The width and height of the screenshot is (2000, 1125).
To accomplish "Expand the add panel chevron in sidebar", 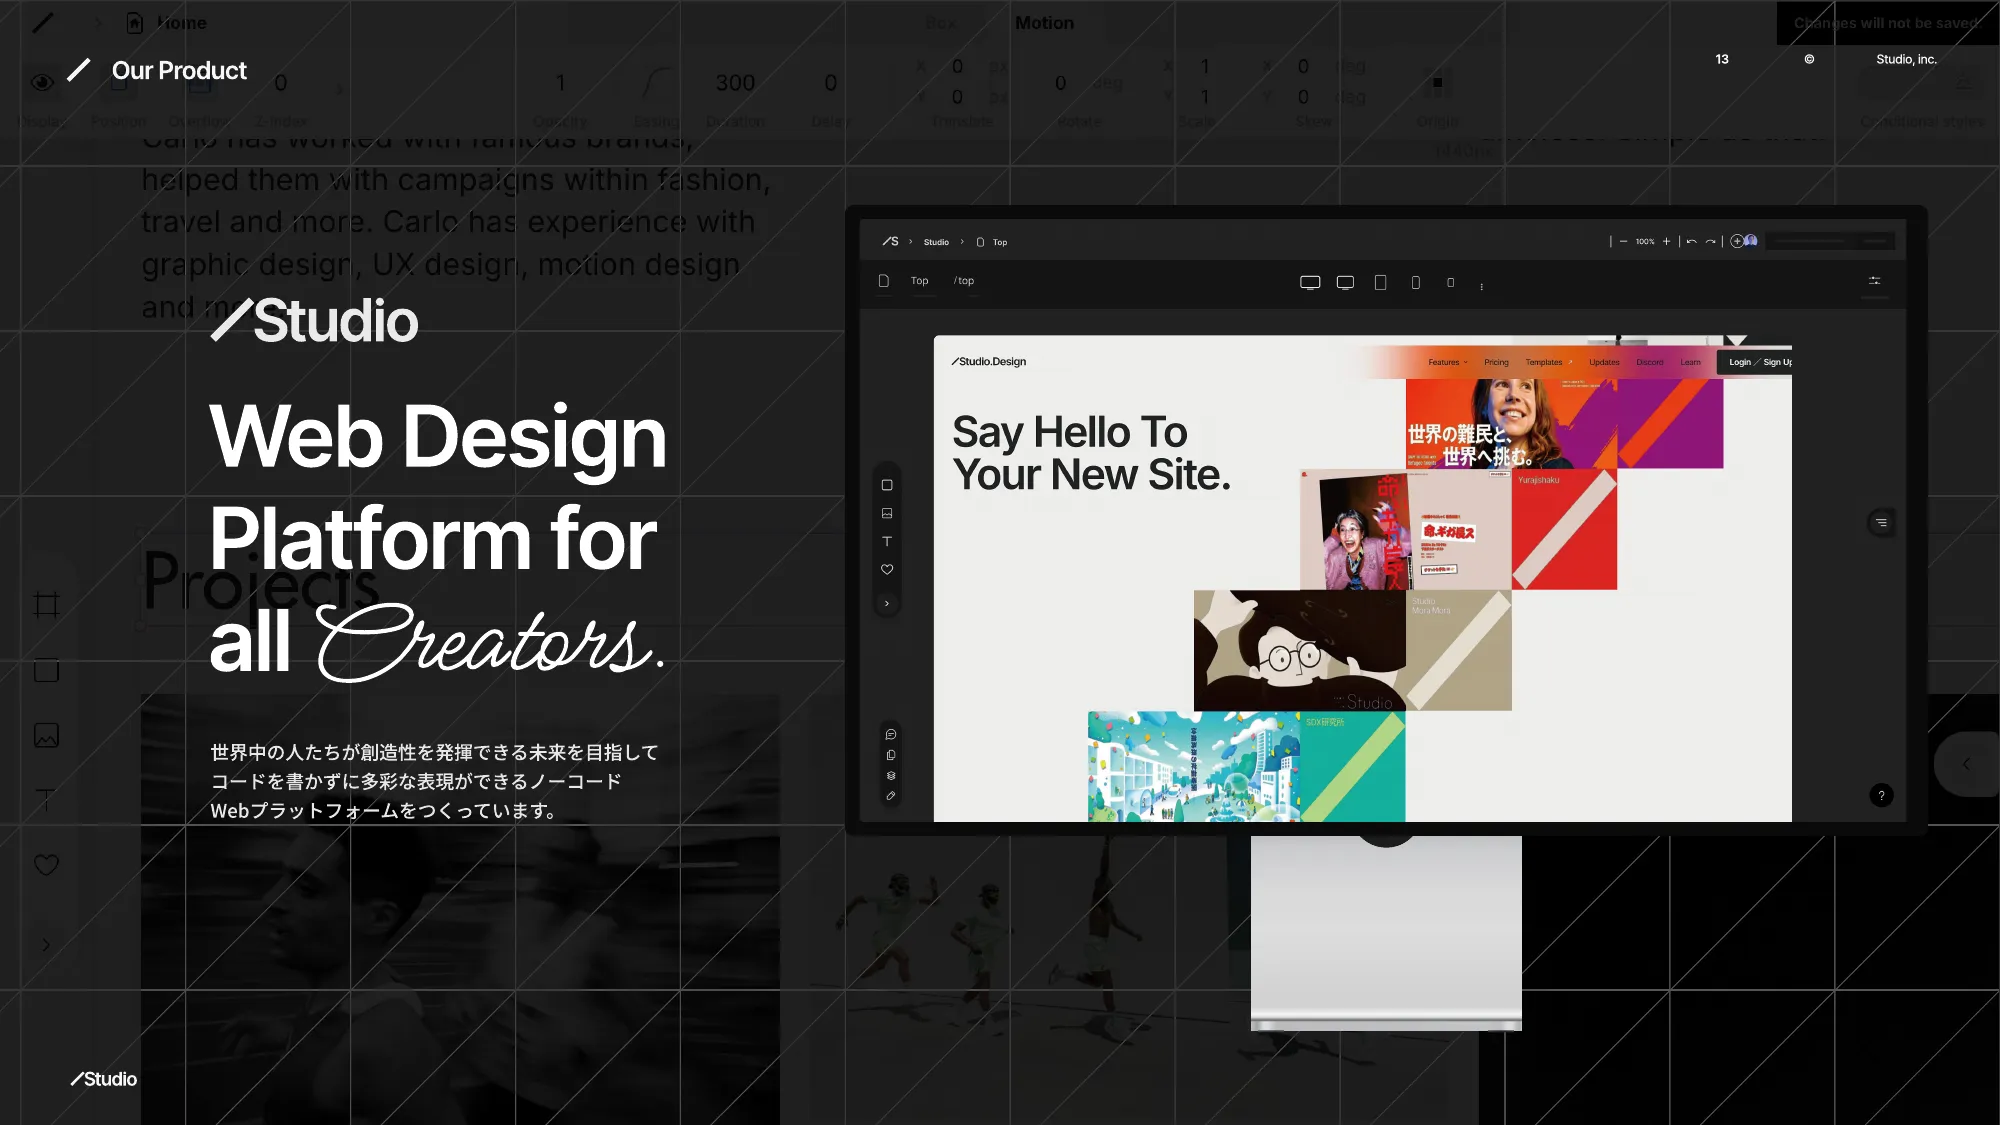I will point(887,603).
